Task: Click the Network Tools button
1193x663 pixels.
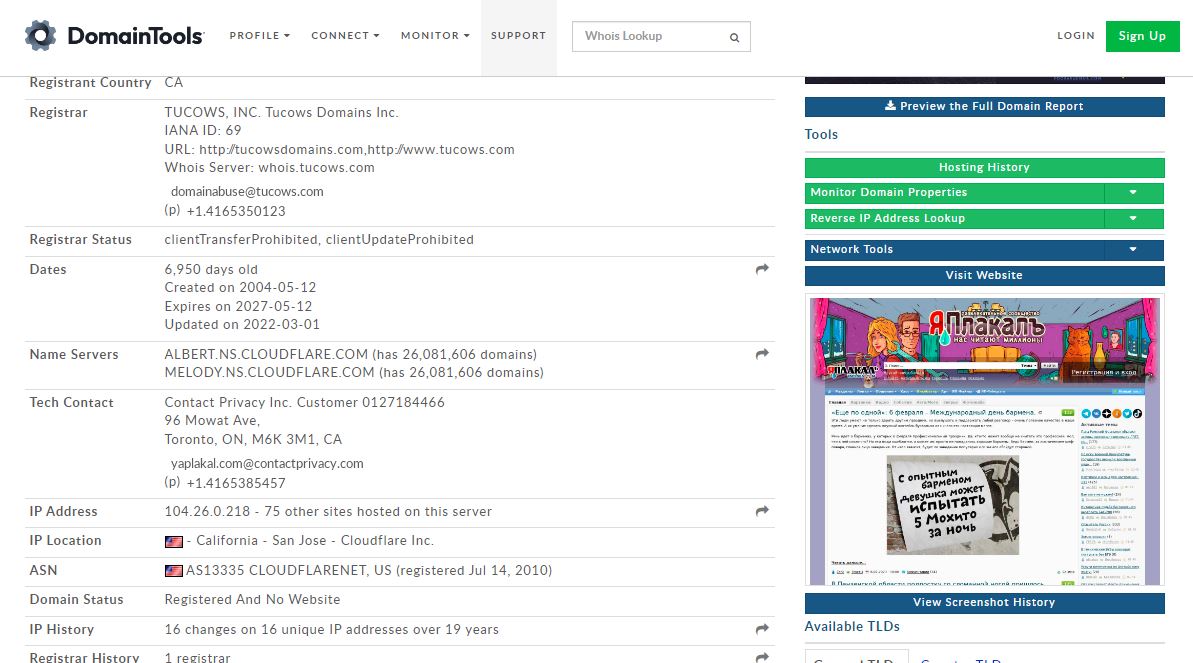Action: click(x=955, y=250)
